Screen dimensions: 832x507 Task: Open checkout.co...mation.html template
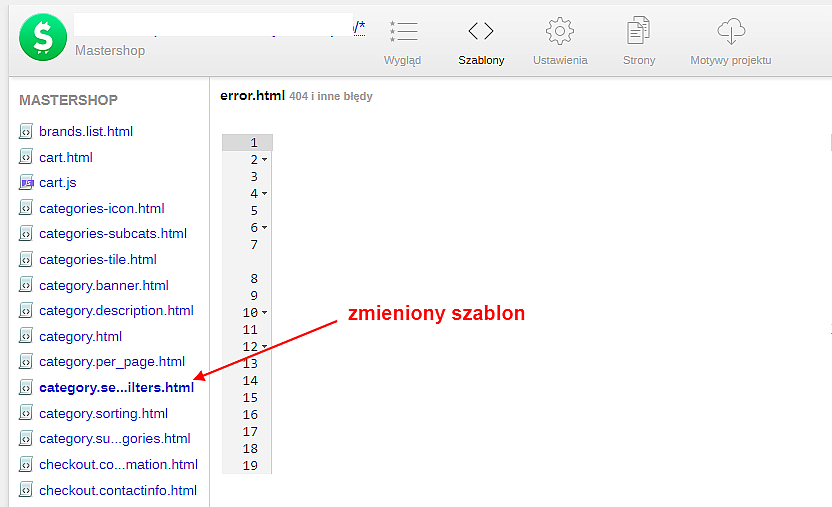coord(118,465)
